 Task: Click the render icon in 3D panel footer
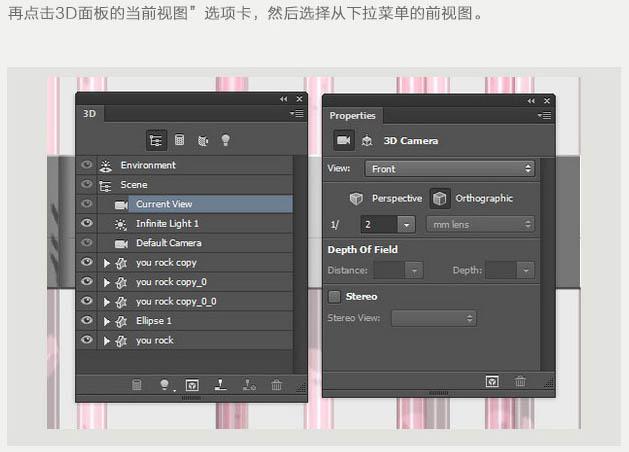coord(193,384)
